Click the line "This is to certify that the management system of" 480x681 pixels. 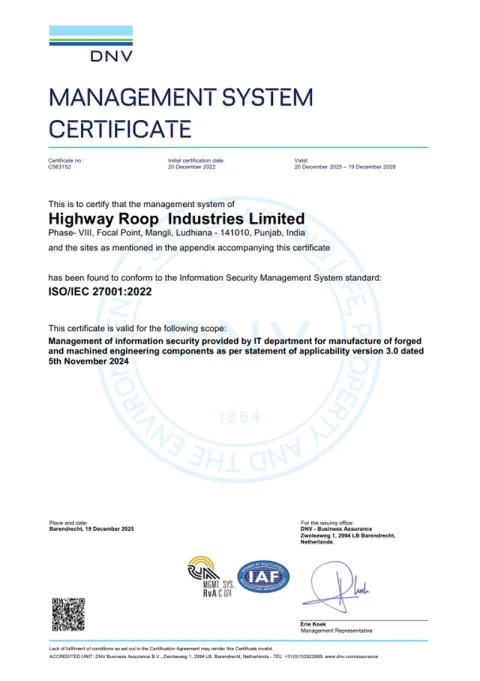pyautogui.click(x=141, y=204)
